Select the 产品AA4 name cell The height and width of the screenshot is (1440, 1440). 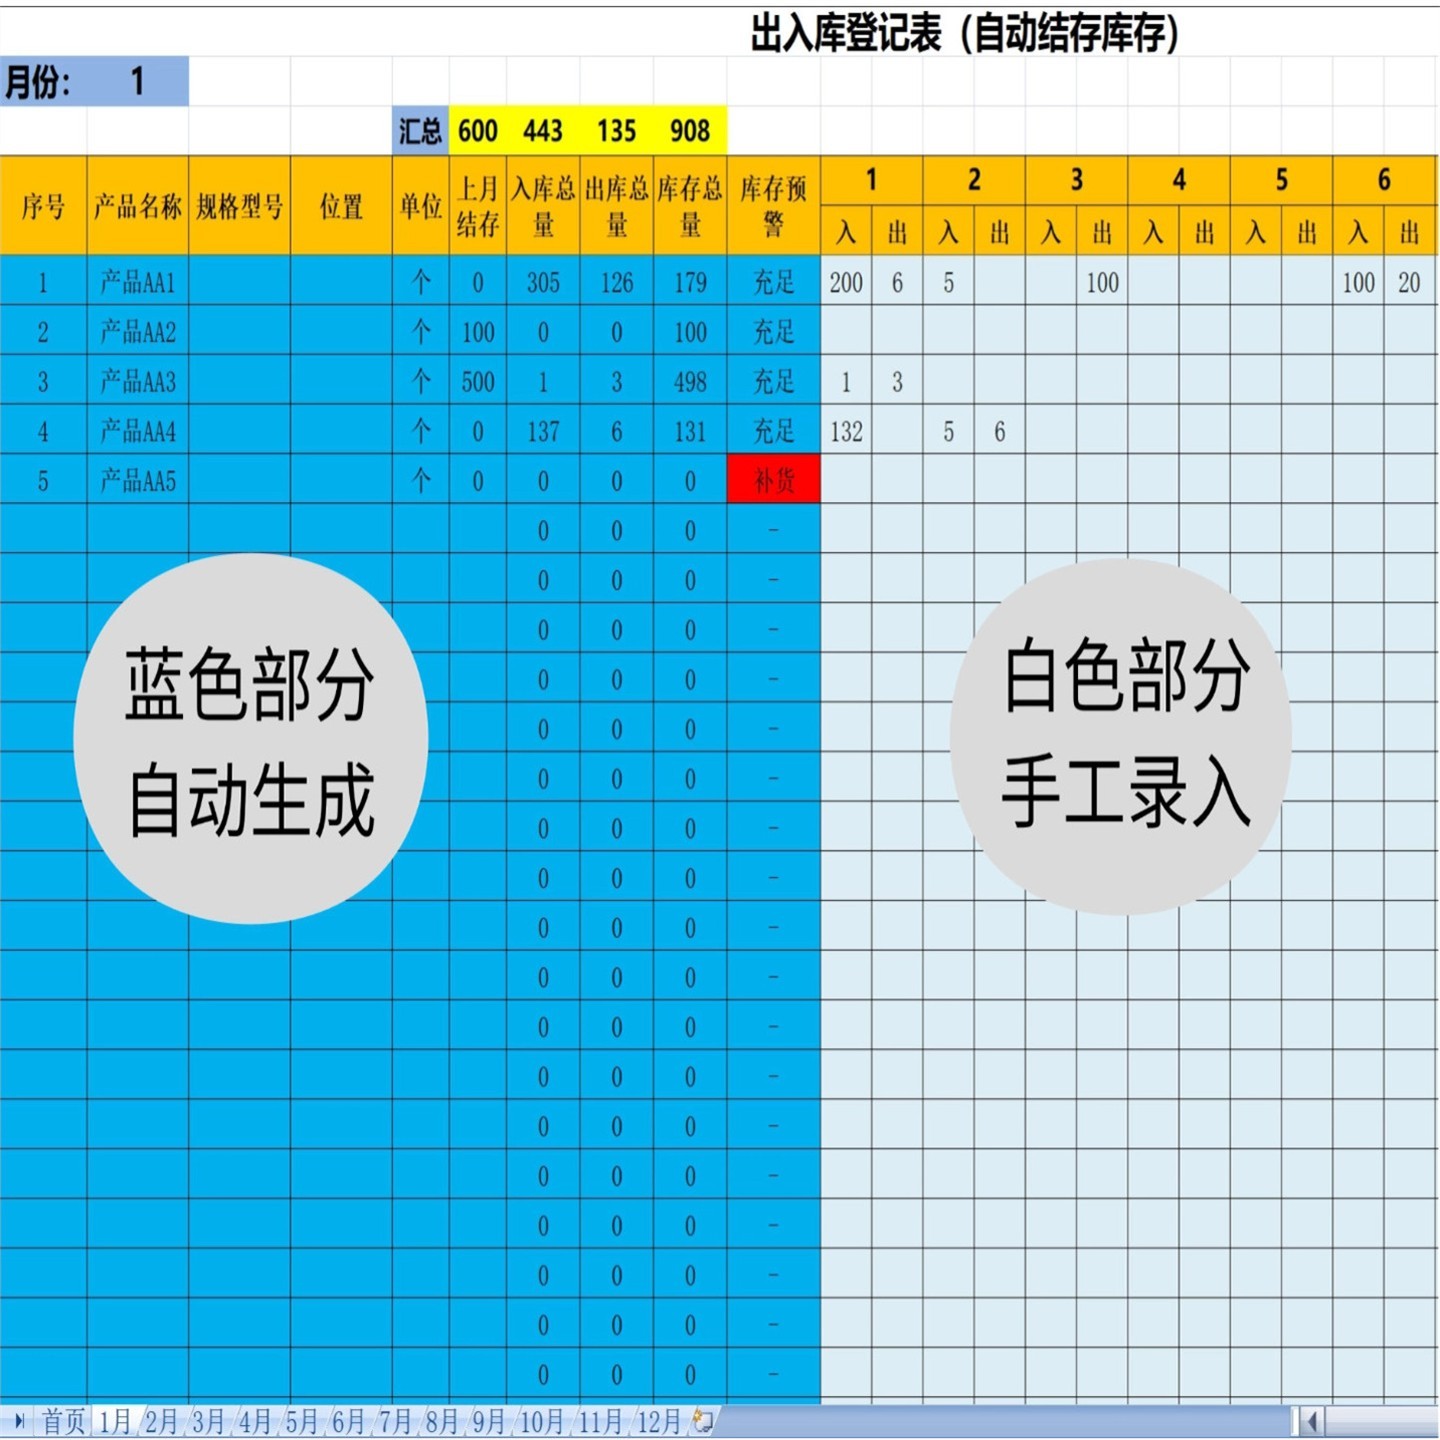138,431
